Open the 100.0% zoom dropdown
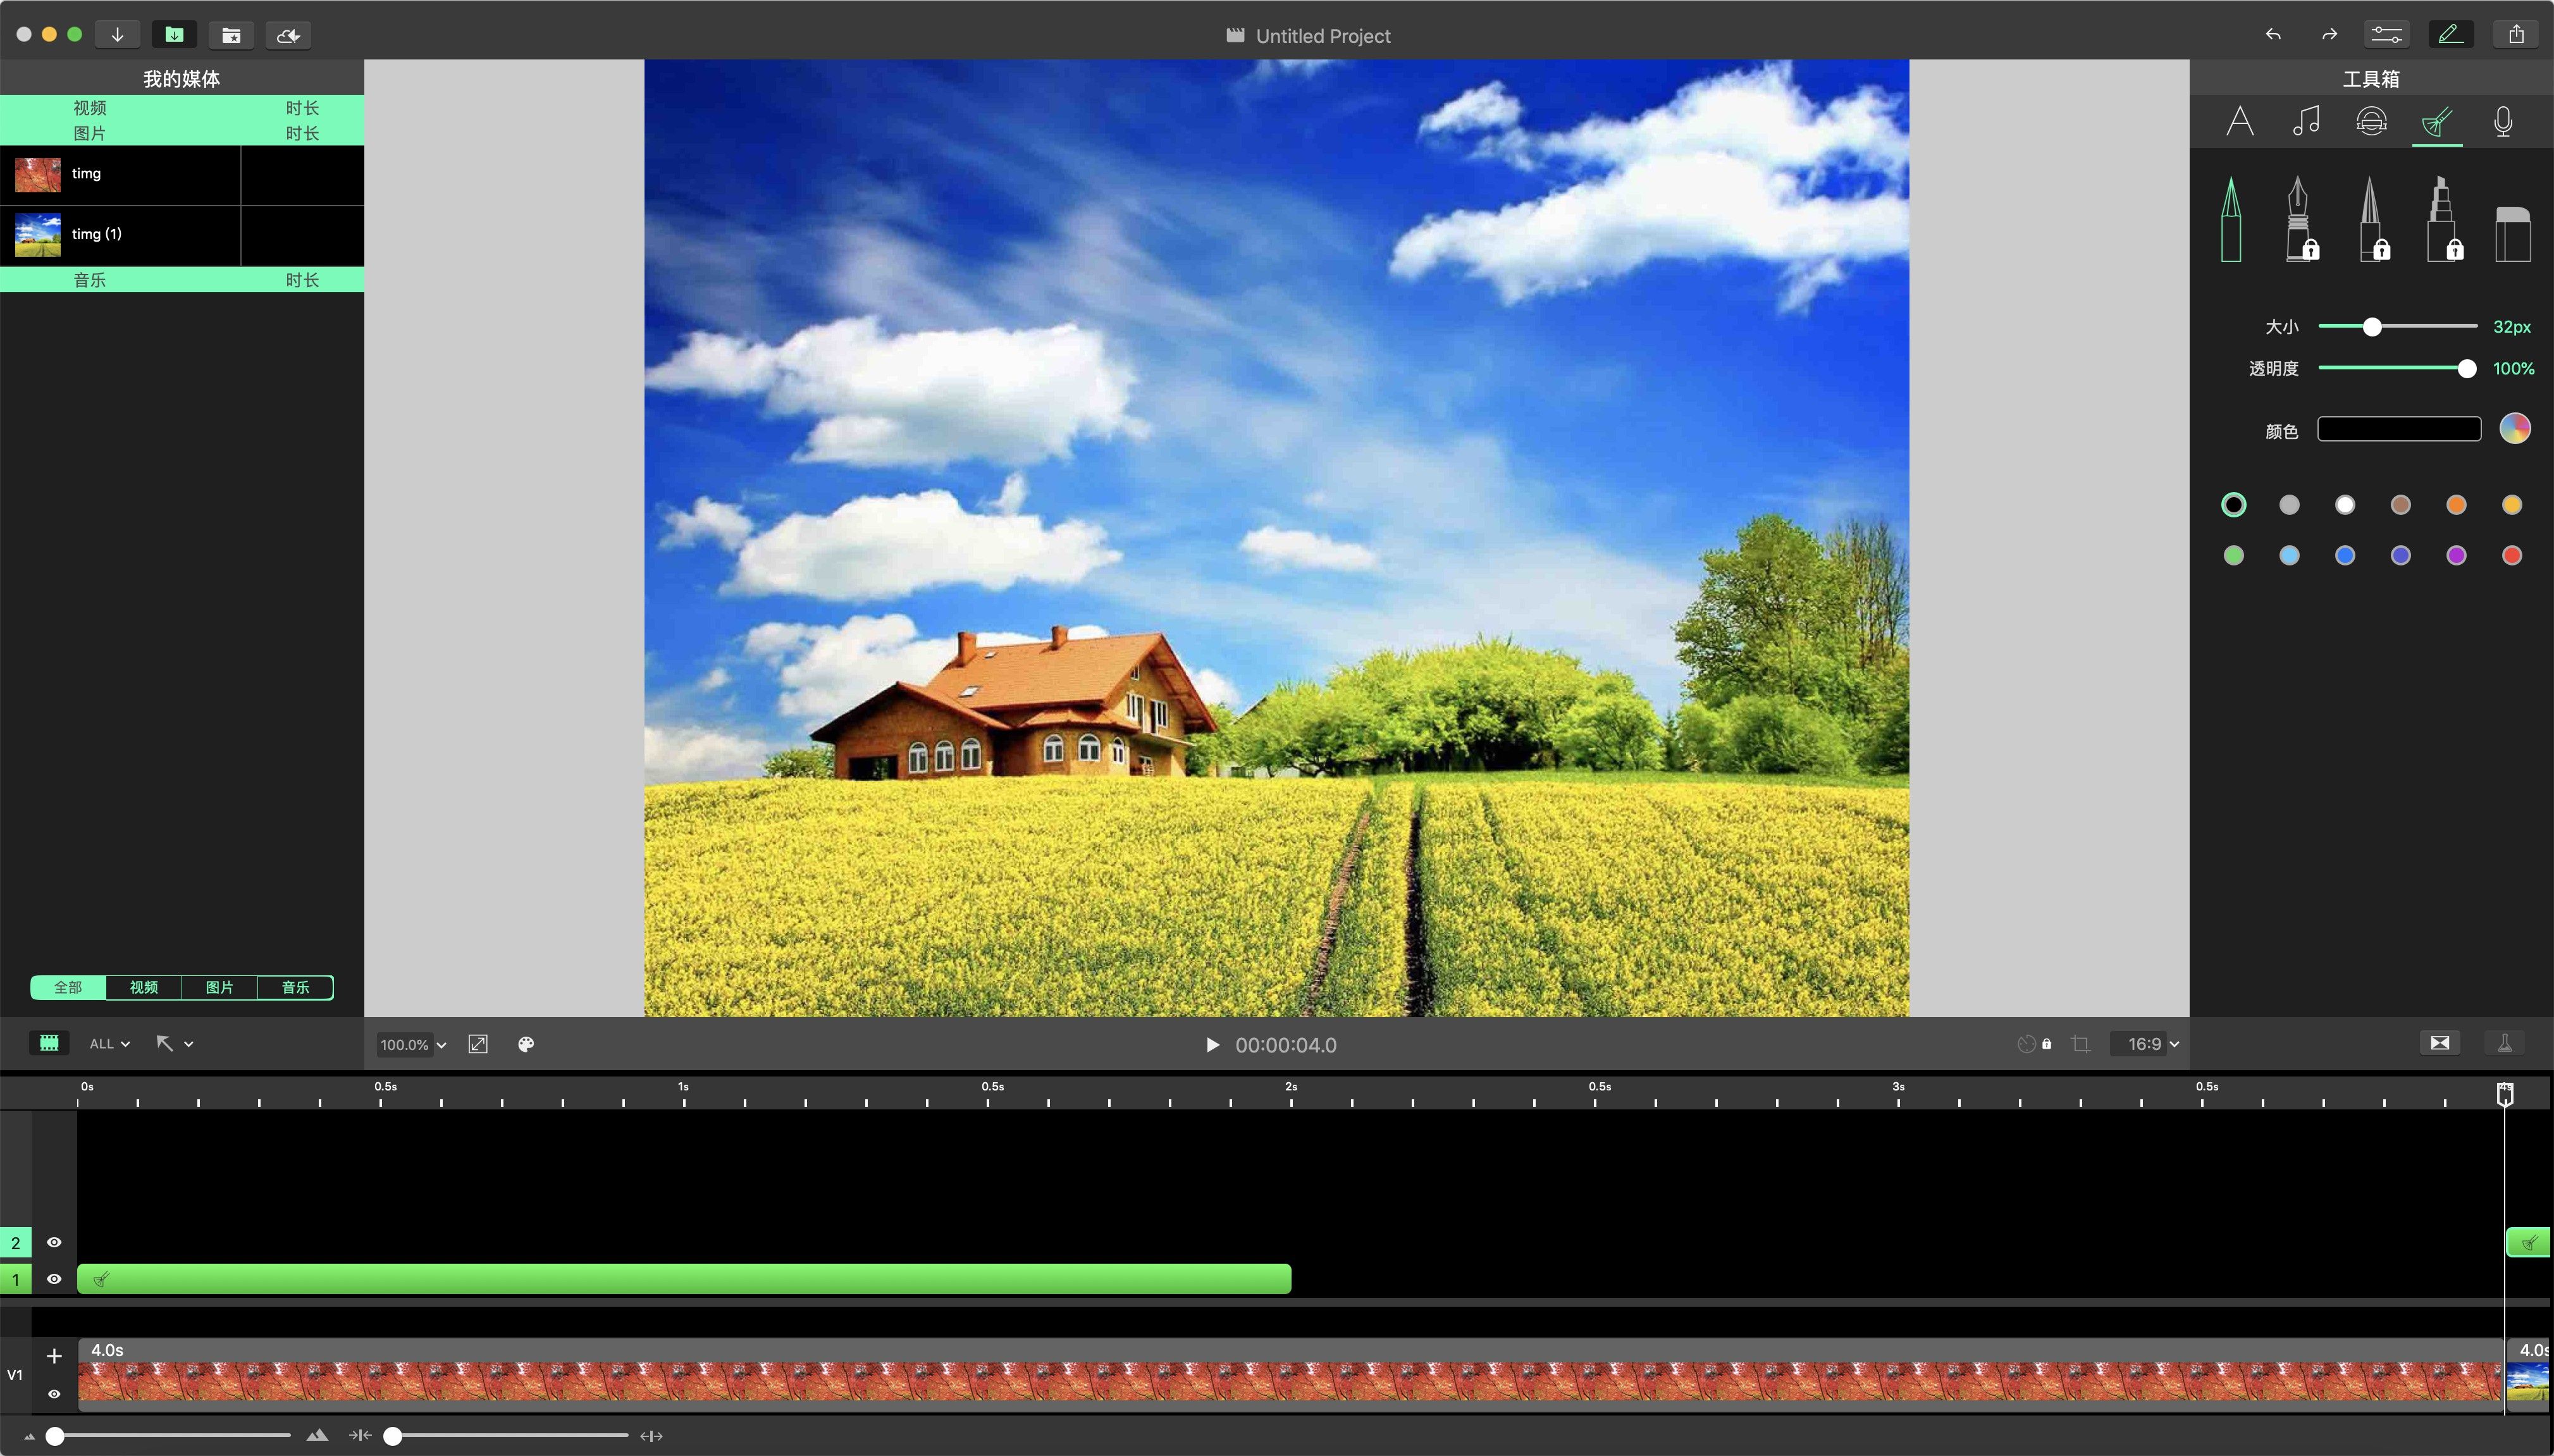 pos(412,1045)
